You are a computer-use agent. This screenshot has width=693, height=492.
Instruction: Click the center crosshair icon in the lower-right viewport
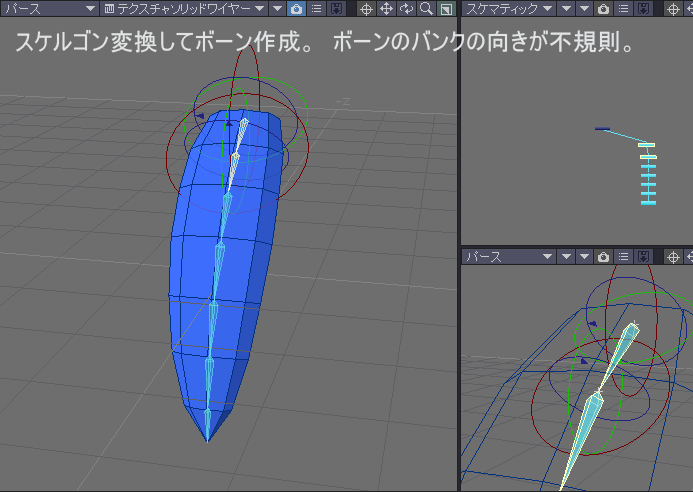coord(673,257)
